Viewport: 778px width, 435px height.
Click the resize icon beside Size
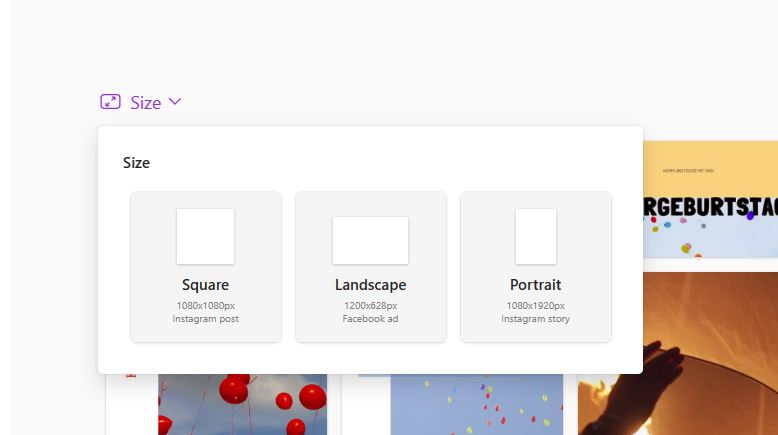[x=110, y=102]
